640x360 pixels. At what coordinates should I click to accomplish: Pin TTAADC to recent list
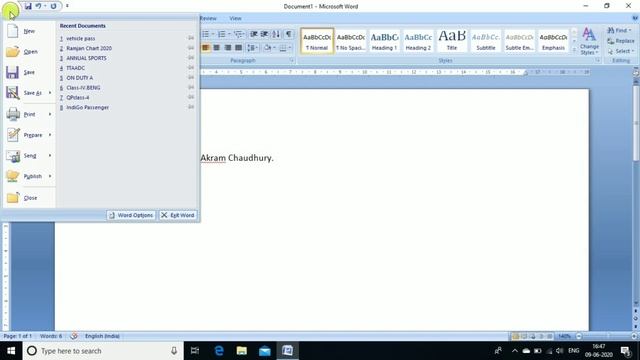click(191, 67)
